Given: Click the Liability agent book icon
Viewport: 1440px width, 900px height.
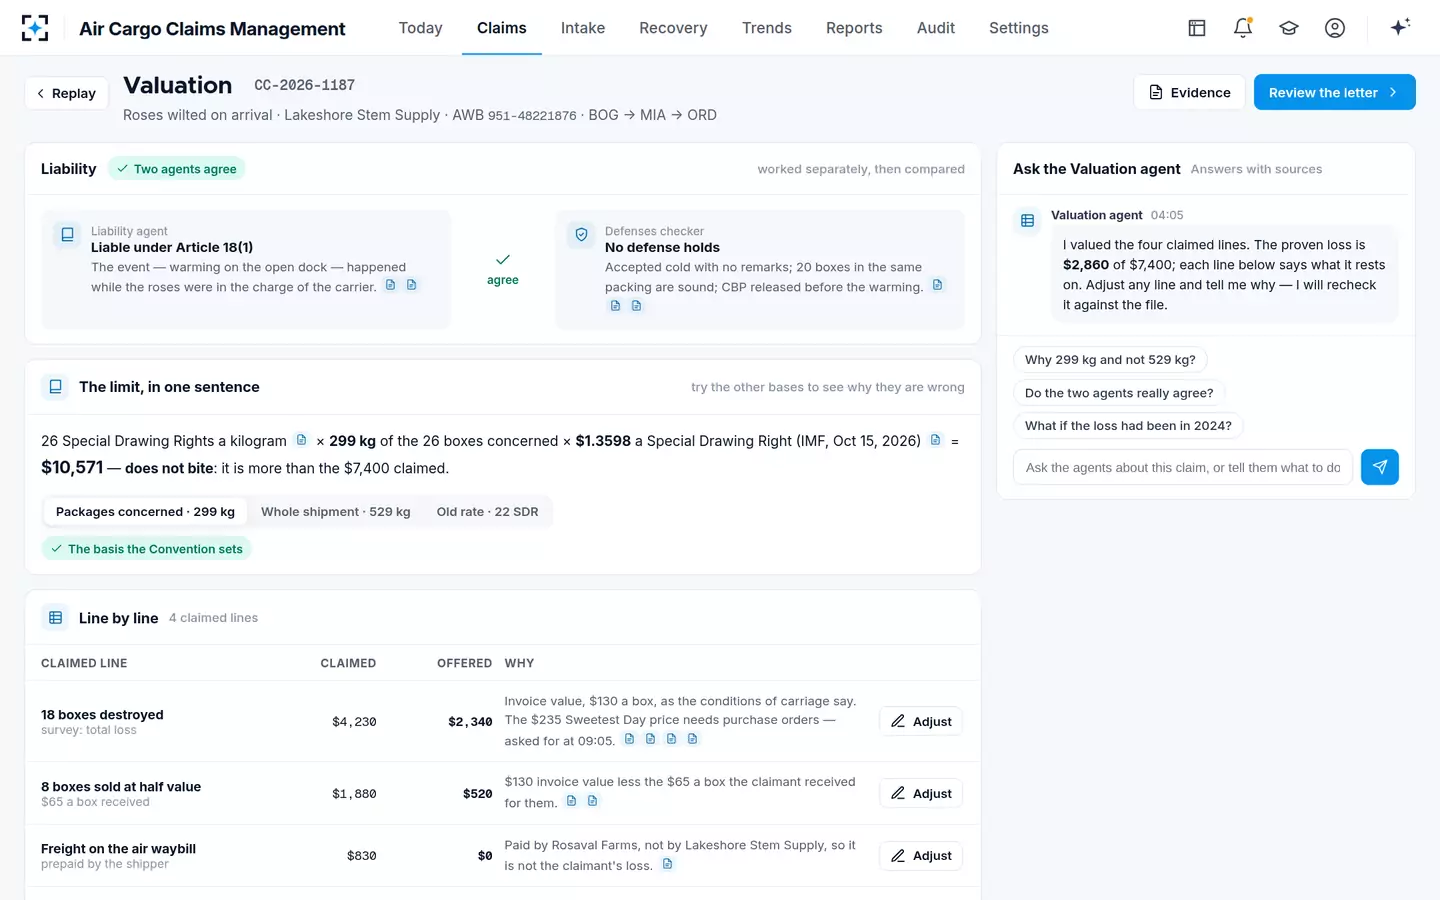Looking at the screenshot, I should 67,235.
